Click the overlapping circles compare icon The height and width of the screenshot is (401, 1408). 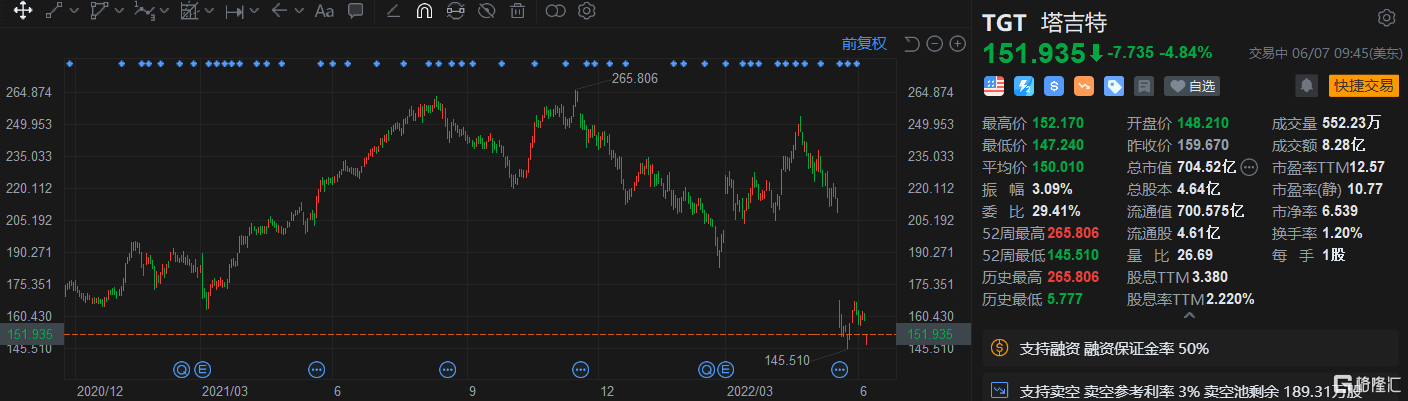coord(555,12)
